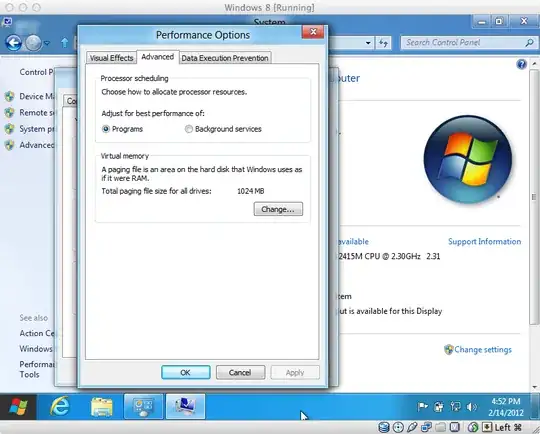Confirm Performance Options with OK
The height and width of the screenshot is (434, 540).
(186, 372)
